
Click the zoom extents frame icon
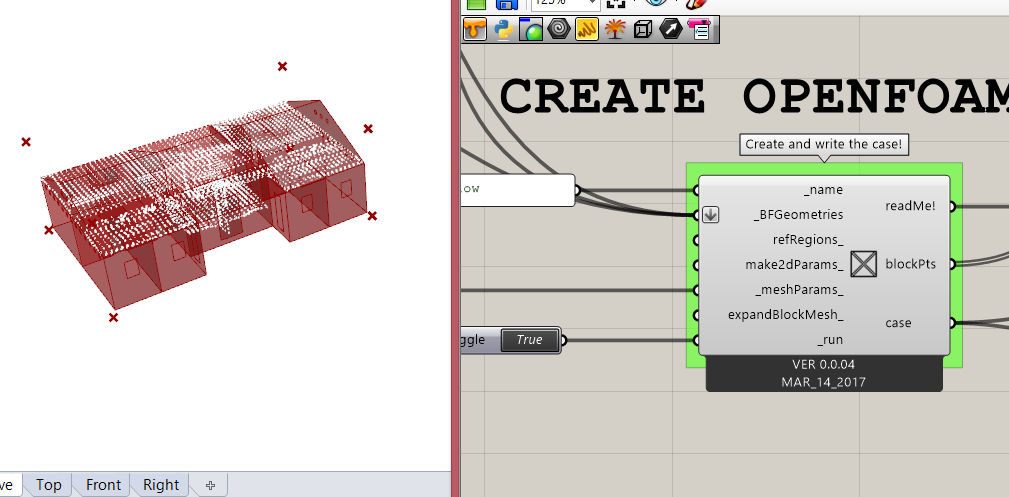616,4
